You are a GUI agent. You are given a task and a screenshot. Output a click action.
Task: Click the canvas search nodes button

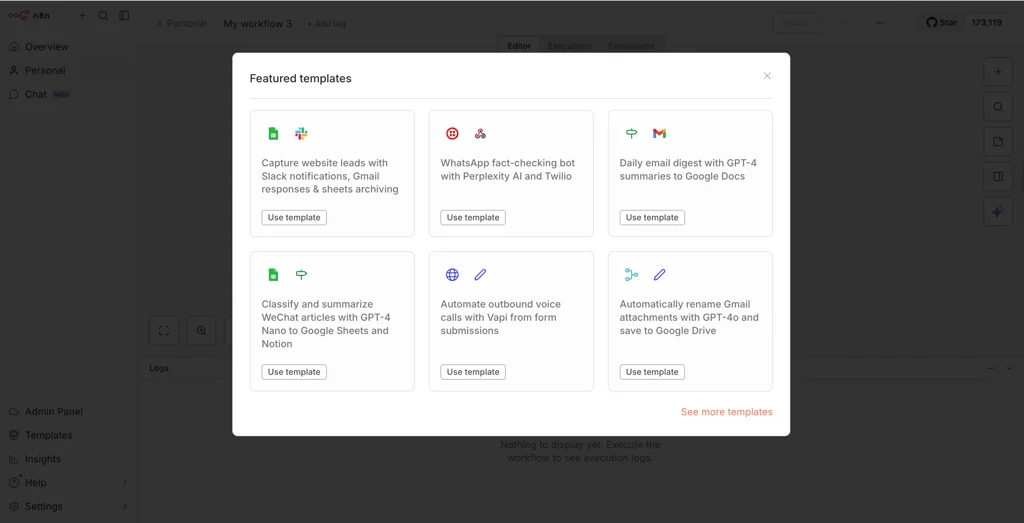pos(998,107)
